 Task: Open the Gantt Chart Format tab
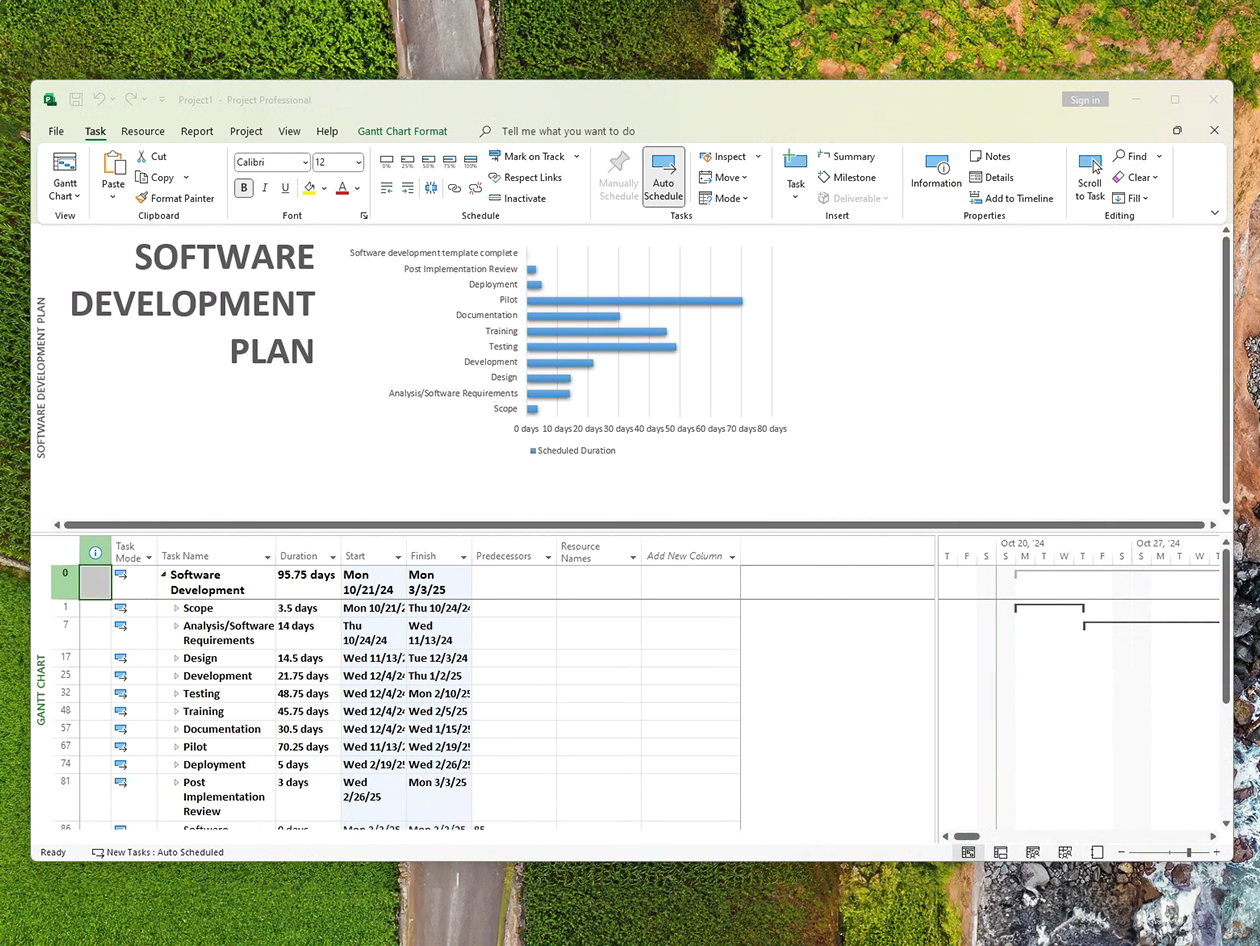click(x=402, y=131)
